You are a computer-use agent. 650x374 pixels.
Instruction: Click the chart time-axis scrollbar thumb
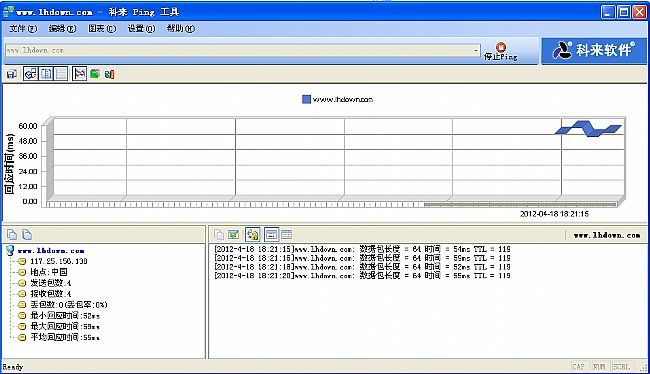(x=520, y=204)
